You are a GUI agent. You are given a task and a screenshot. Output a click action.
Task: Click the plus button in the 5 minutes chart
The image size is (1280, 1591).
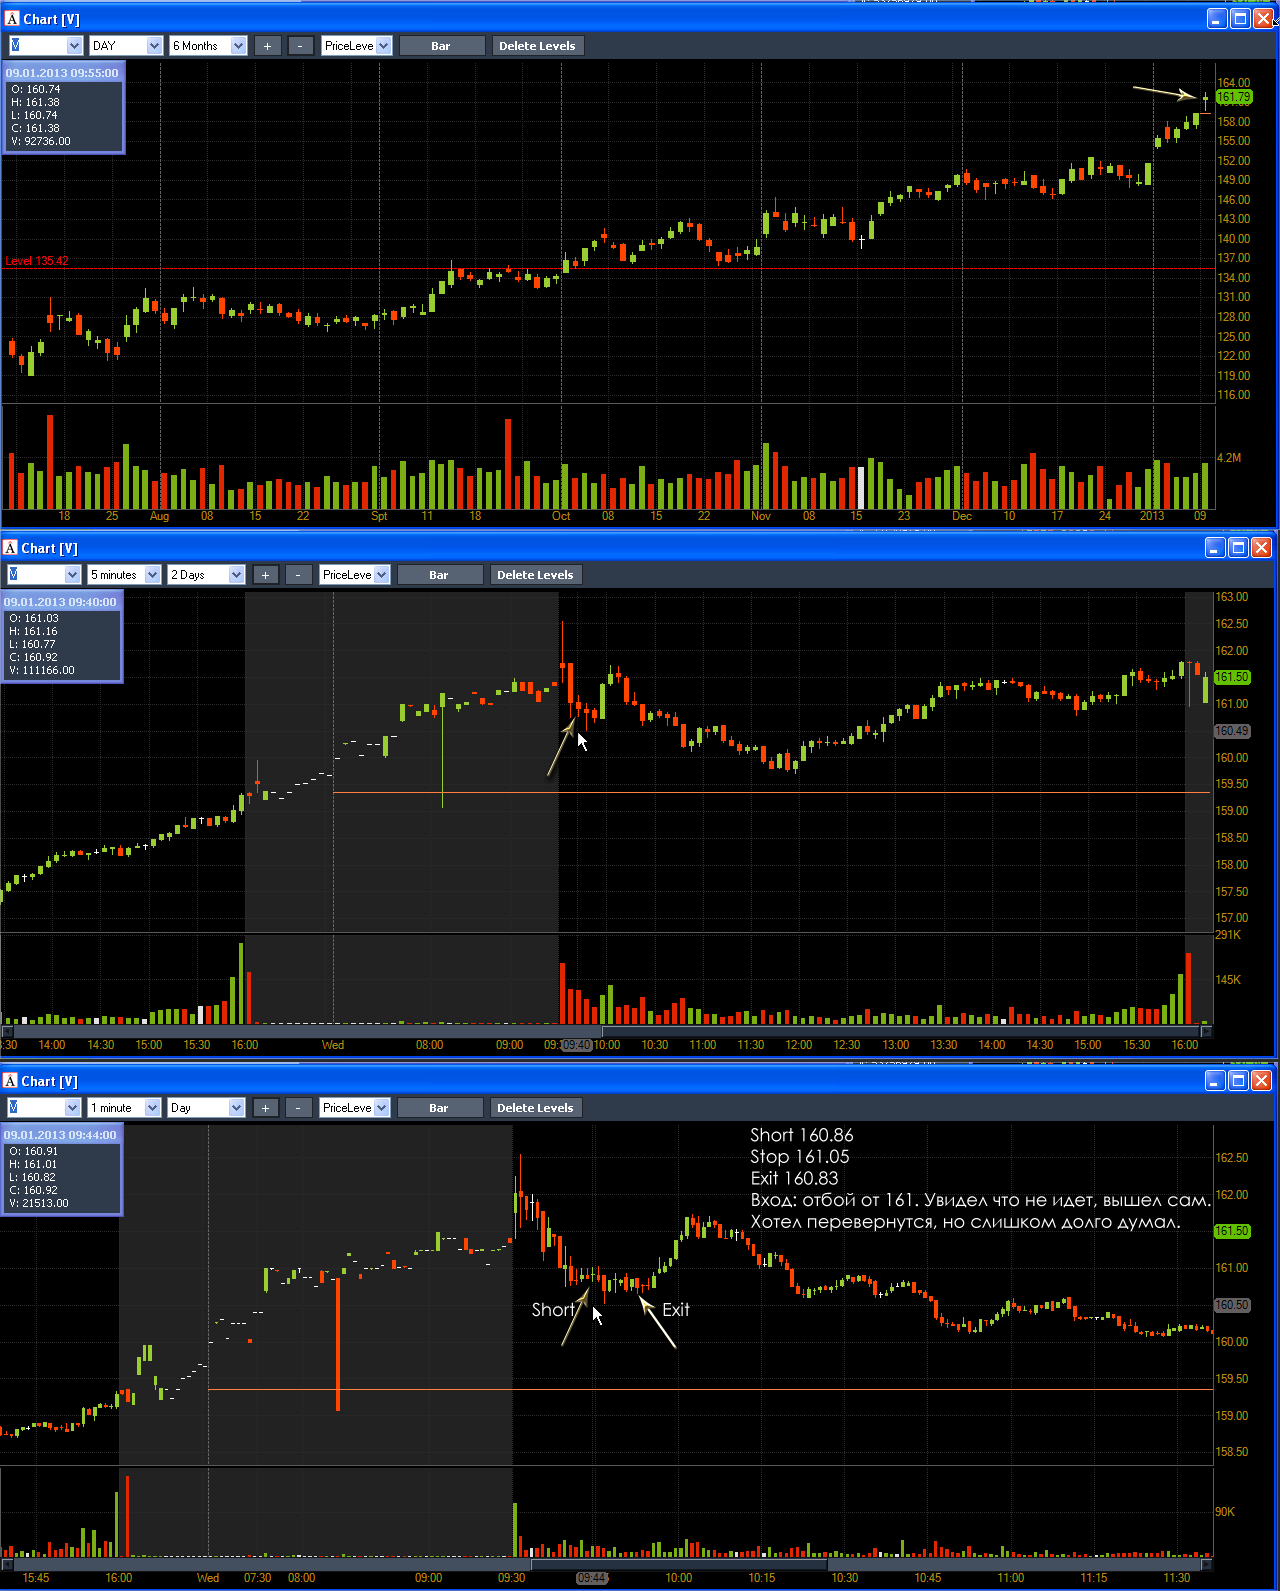click(265, 575)
